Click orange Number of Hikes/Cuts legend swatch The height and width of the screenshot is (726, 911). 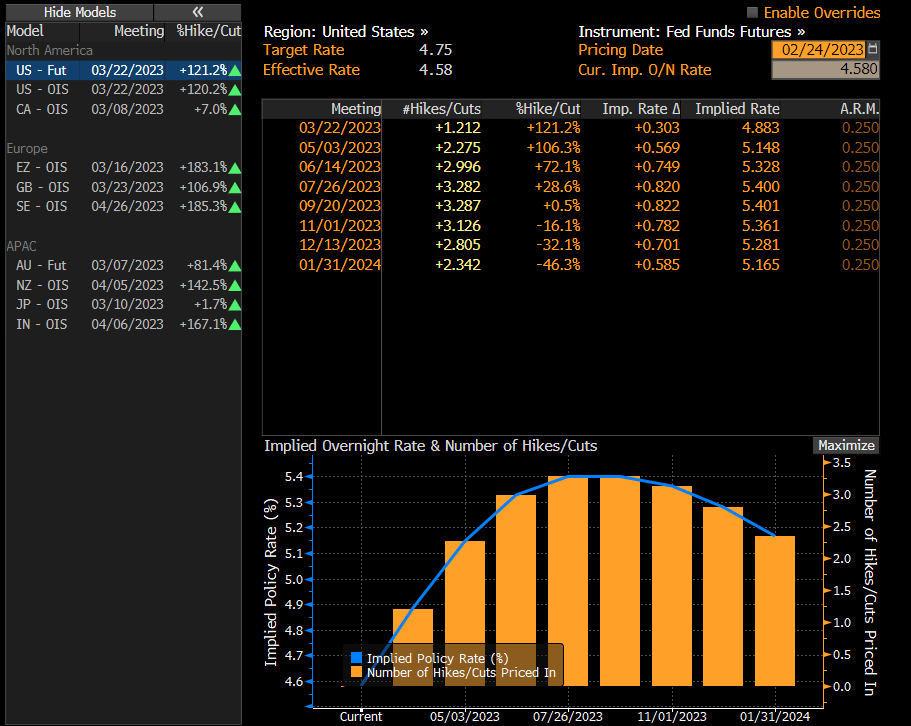click(x=356, y=673)
